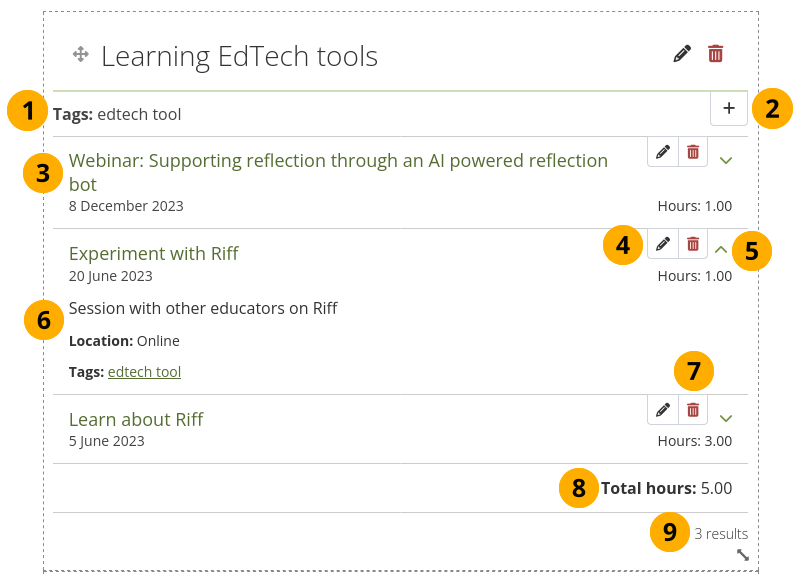Click the 3 results count text
This screenshot has height=574, width=800.
pyautogui.click(x=721, y=534)
